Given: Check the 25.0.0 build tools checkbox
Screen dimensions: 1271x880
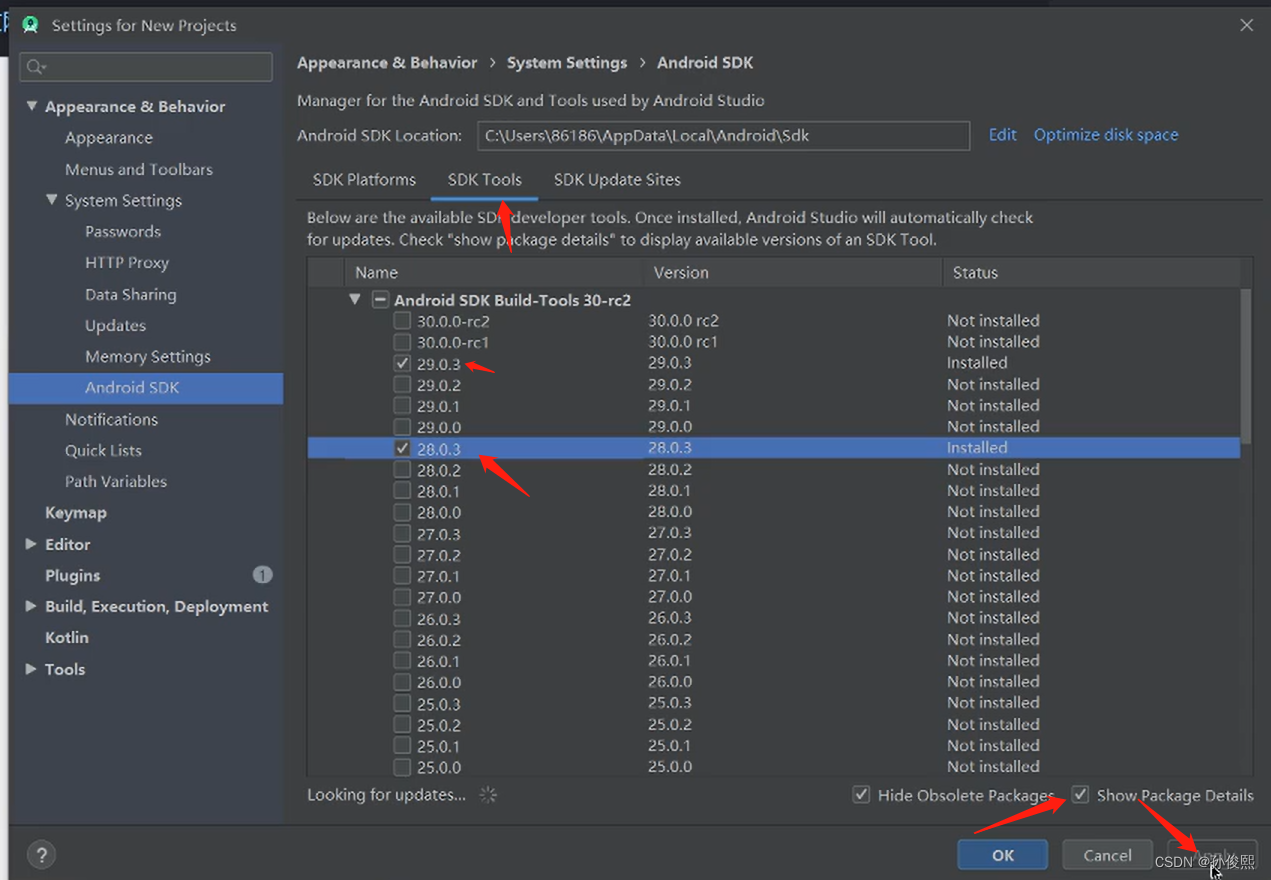Looking at the screenshot, I should click(402, 767).
